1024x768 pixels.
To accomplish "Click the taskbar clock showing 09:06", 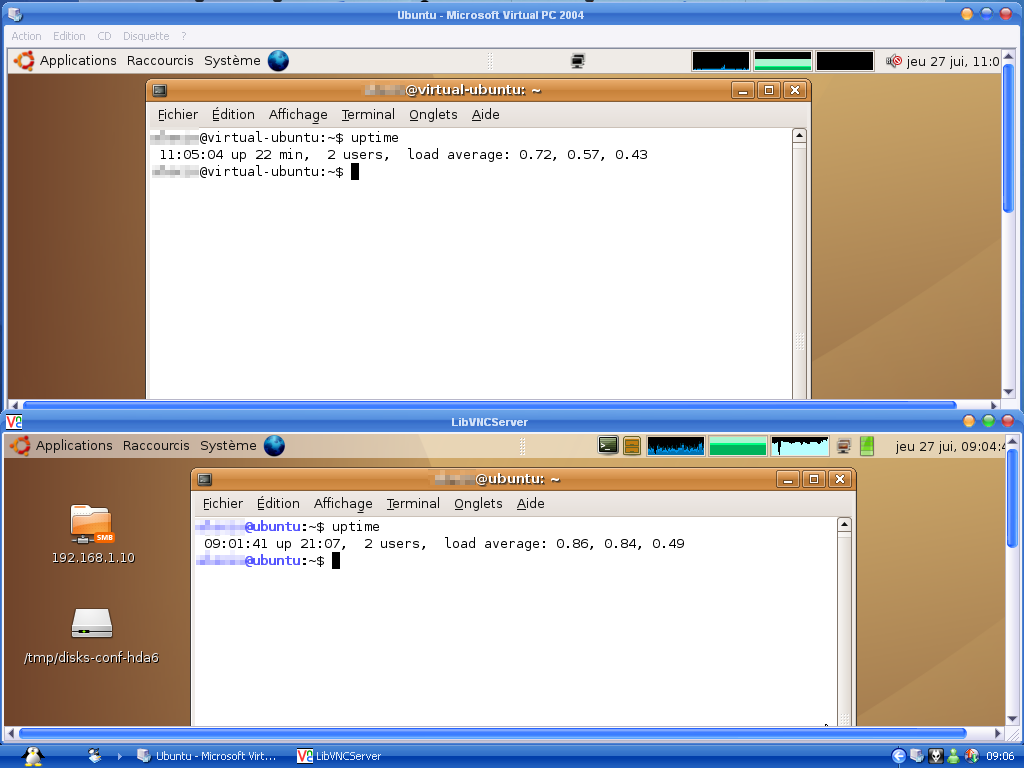I will pyautogui.click(x=1000, y=756).
